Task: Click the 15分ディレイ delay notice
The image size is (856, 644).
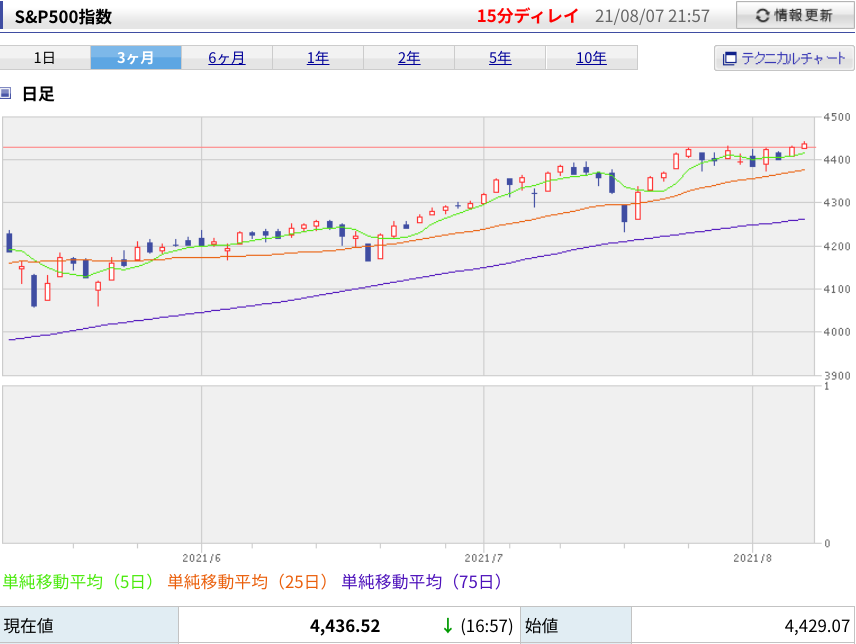Action: tap(527, 16)
